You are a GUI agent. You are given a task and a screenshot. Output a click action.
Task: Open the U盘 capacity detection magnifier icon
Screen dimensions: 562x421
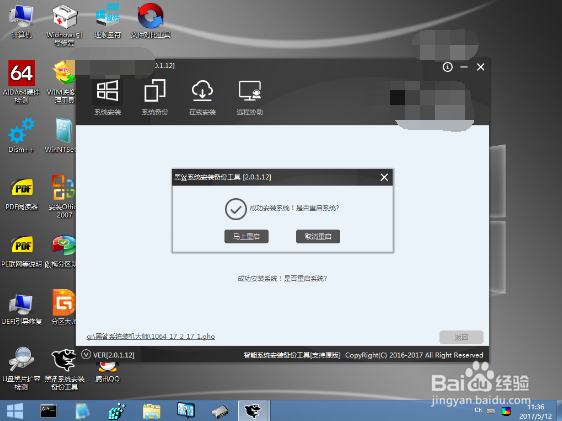[x=22, y=369]
